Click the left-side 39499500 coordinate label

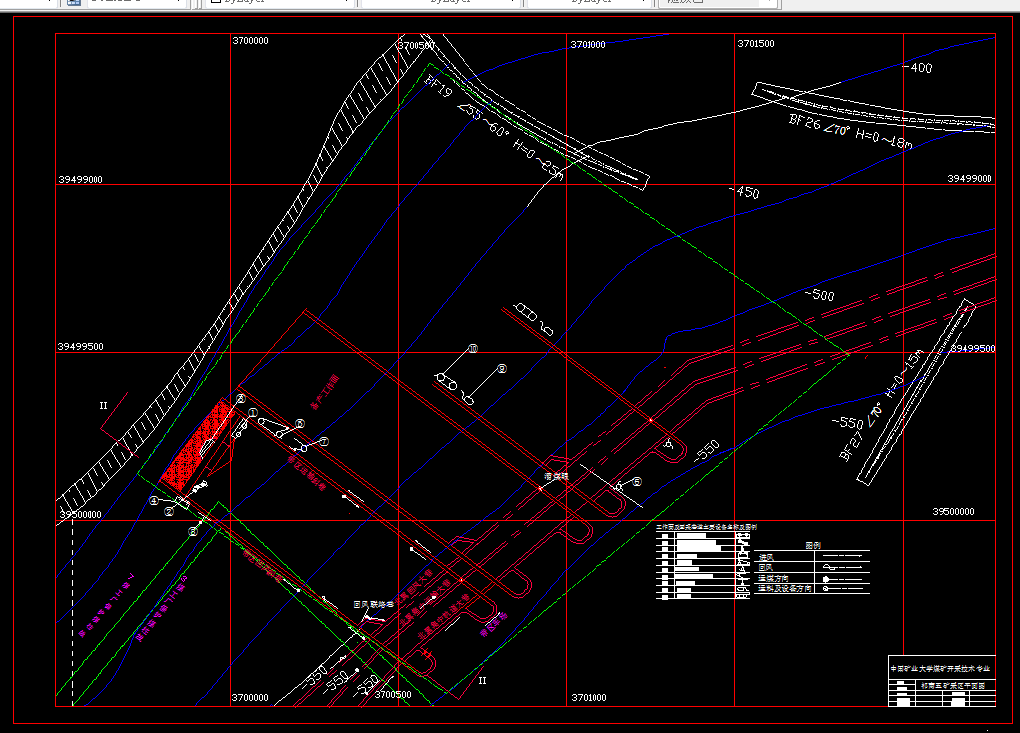point(81,347)
